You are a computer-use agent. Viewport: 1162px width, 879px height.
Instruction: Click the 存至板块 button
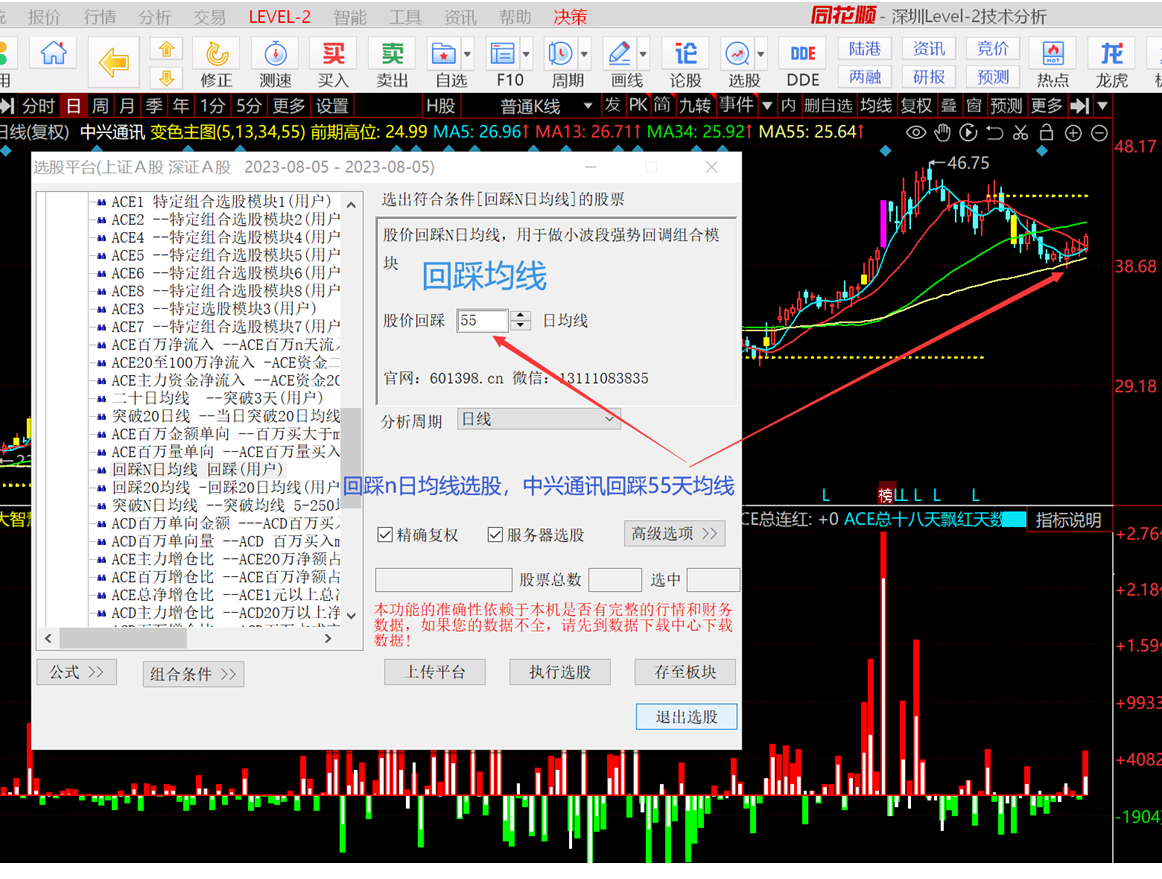[685, 672]
